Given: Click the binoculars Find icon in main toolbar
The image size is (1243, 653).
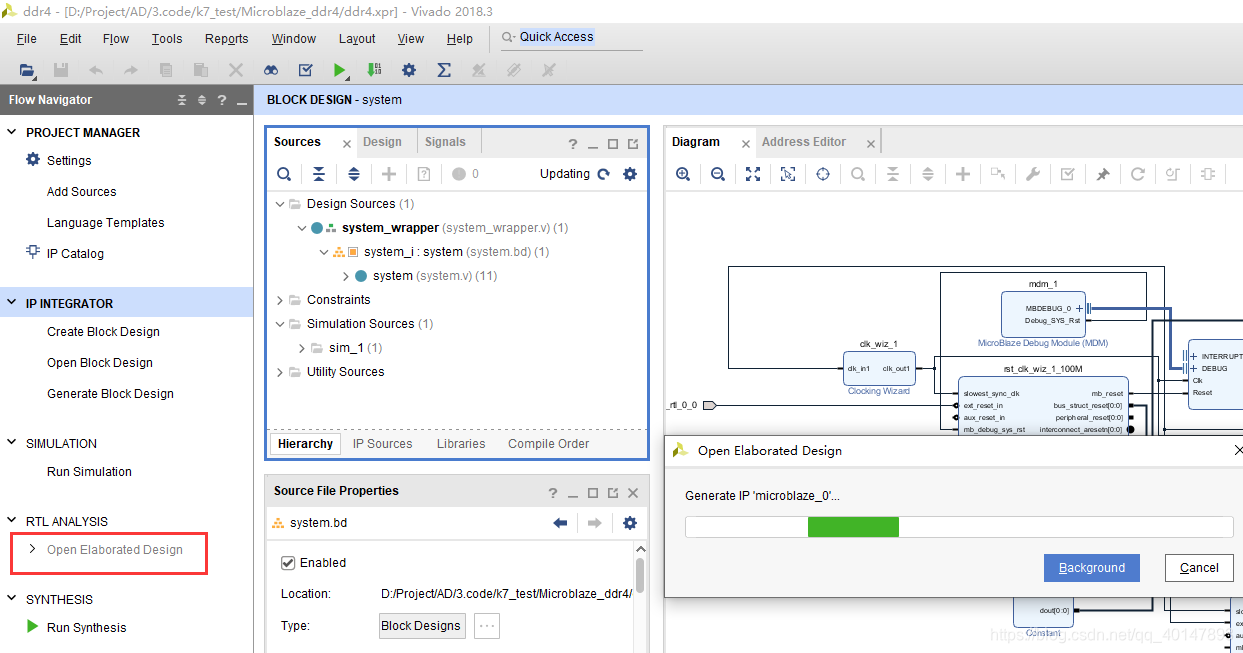Looking at the screenshot, I should [x=271, y=70].
